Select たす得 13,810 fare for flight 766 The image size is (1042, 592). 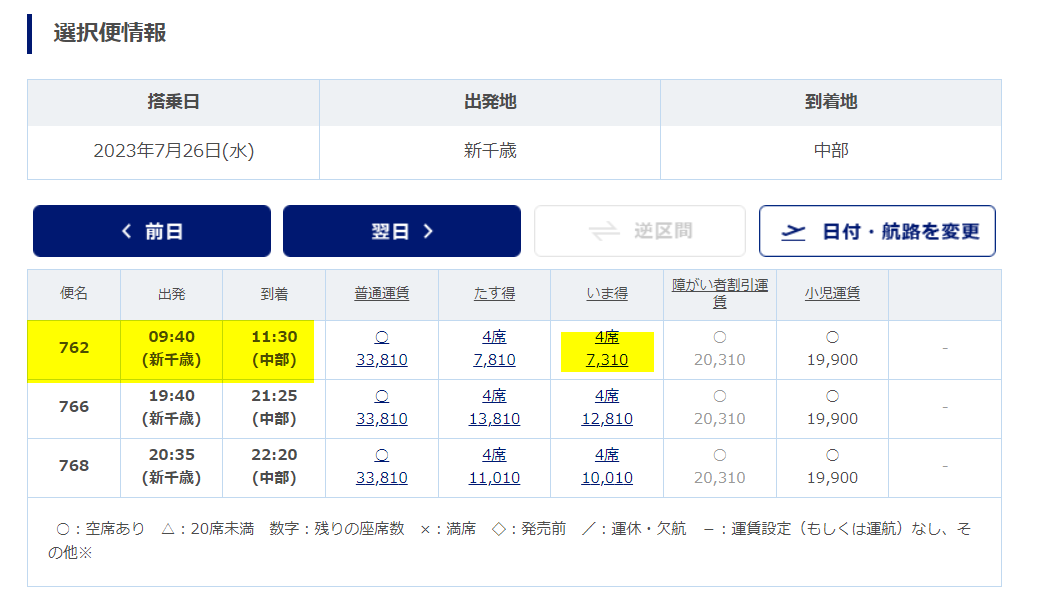click(494, 419)
